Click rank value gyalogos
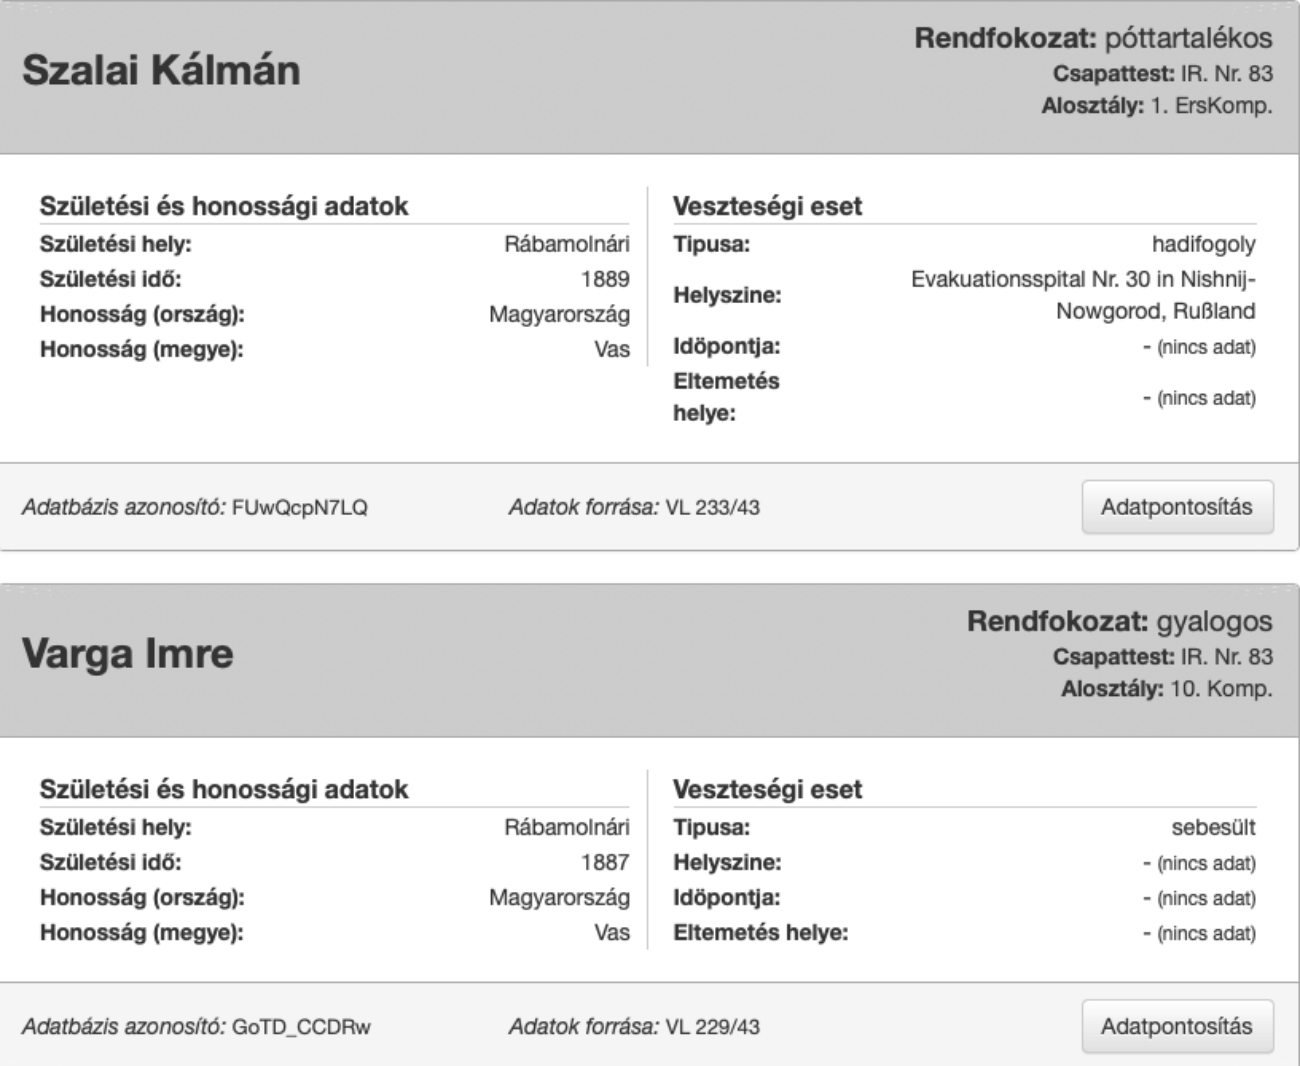Image resolution: width=1300 pixels, height=1066 pixels. click(x=1214, y=621)
